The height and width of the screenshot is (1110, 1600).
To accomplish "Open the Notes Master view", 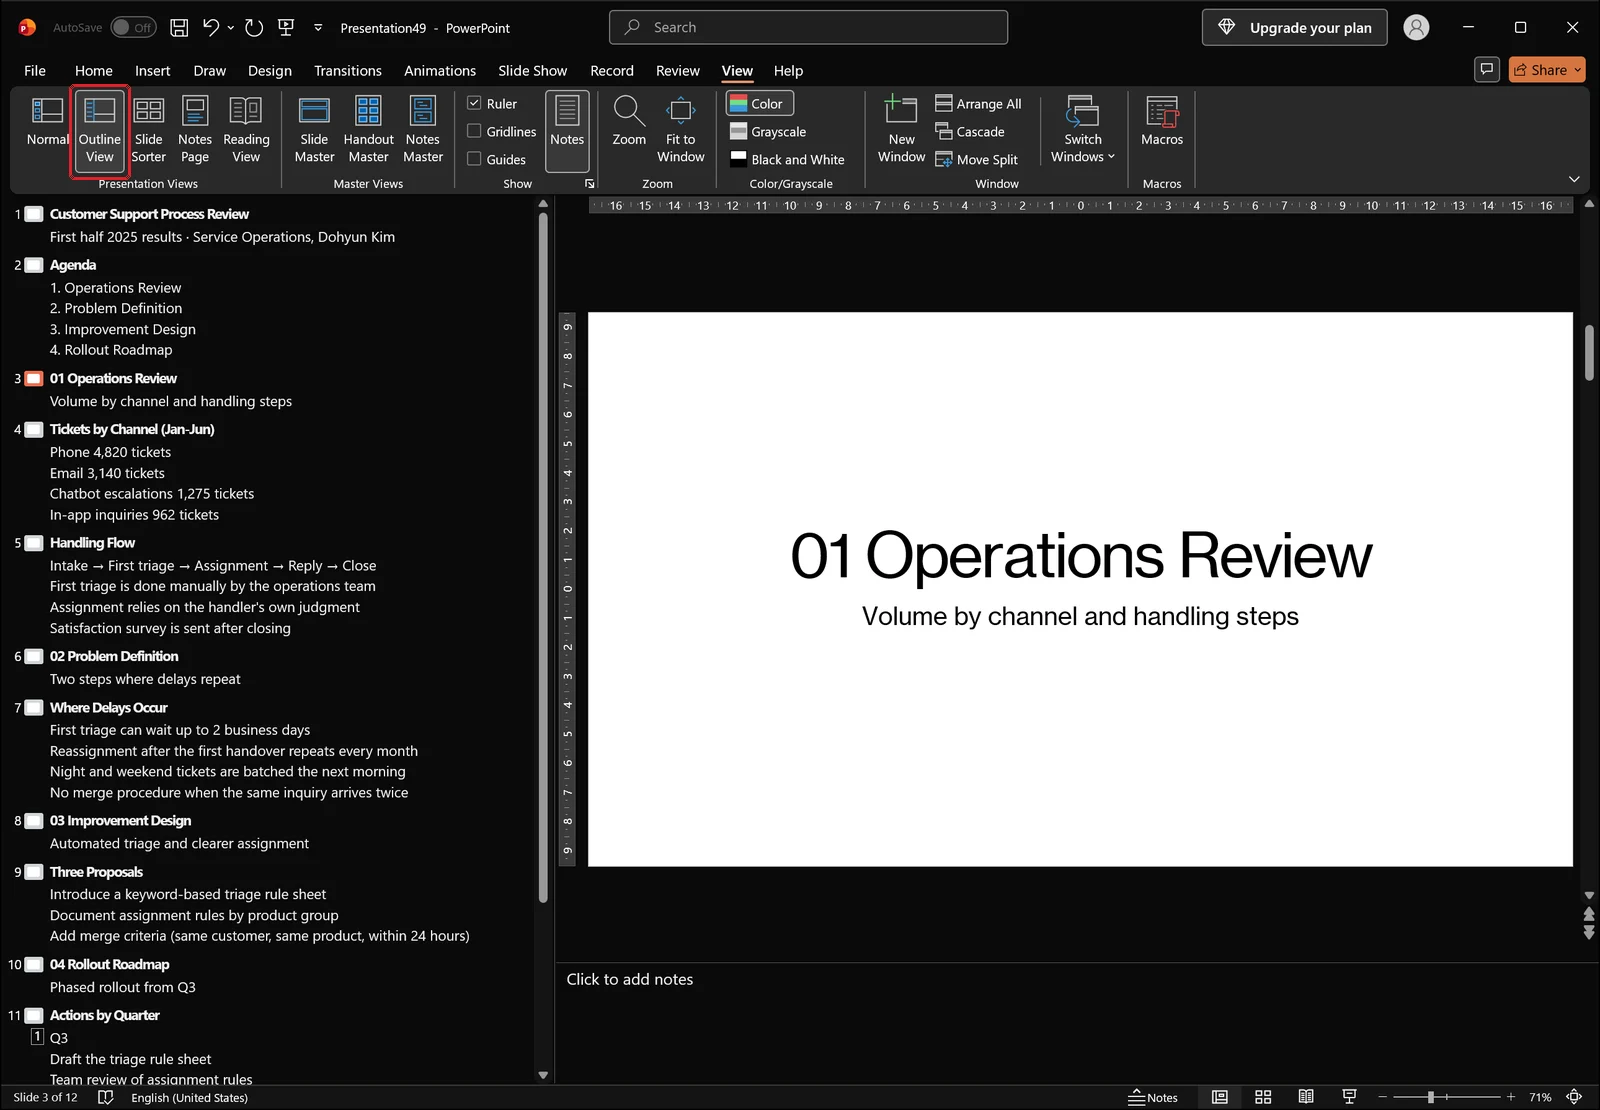I will (x=422, y=130).
